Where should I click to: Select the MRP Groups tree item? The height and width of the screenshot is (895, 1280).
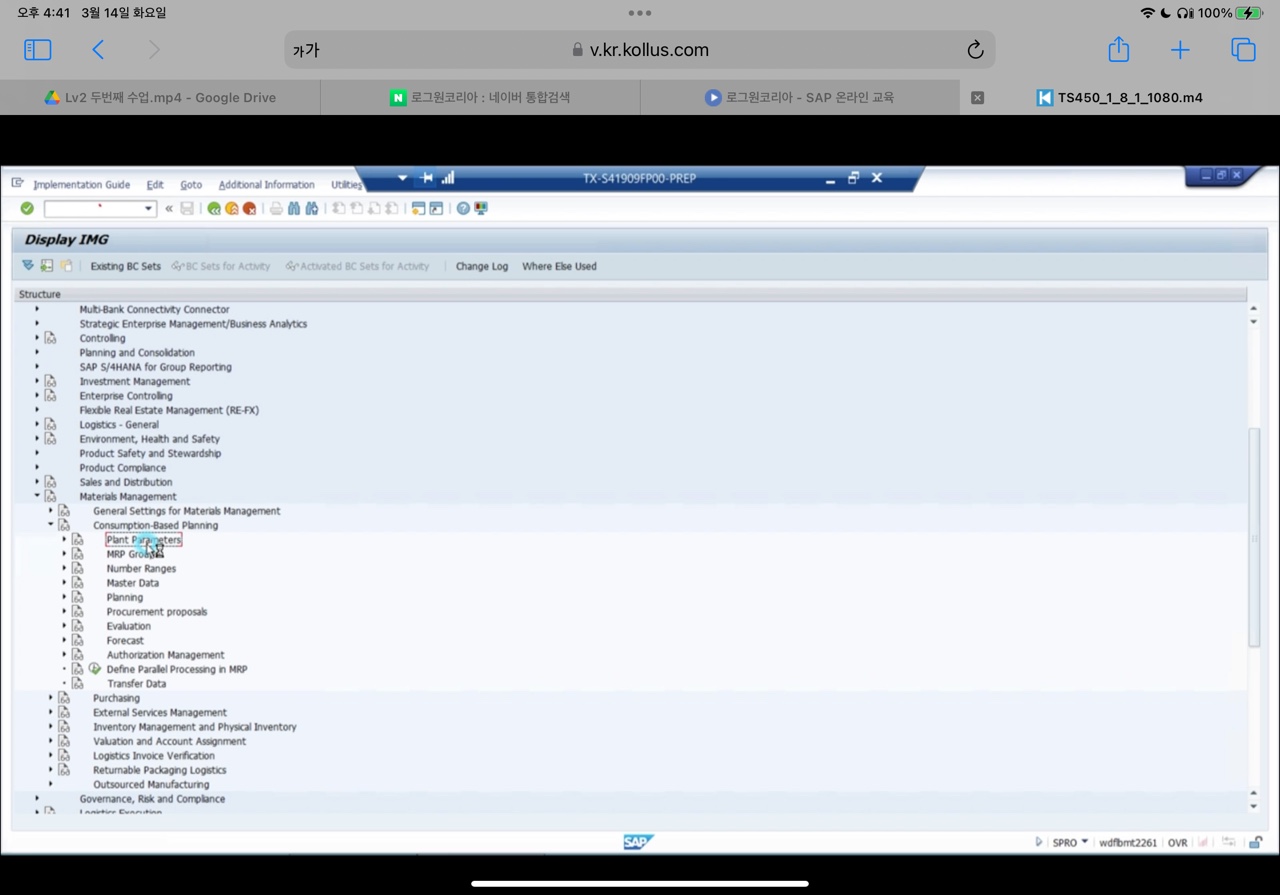(x=133, y=554)
